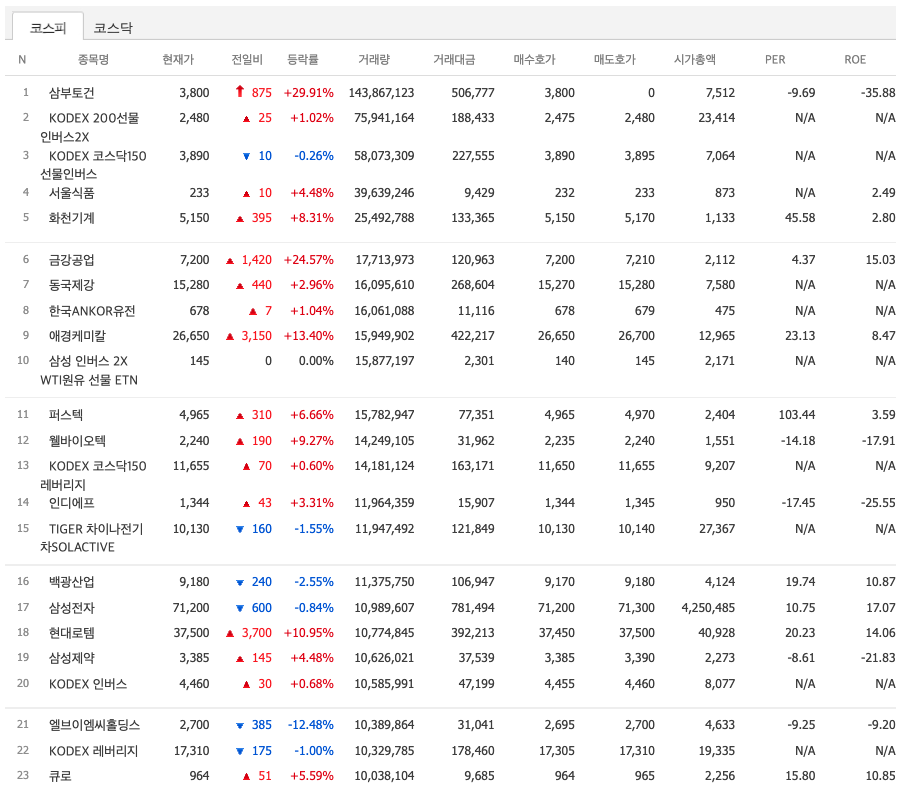Viewport: 910px width, 788px height.
Task: Click the 거래대금 column header
Action: coord(454,59)
